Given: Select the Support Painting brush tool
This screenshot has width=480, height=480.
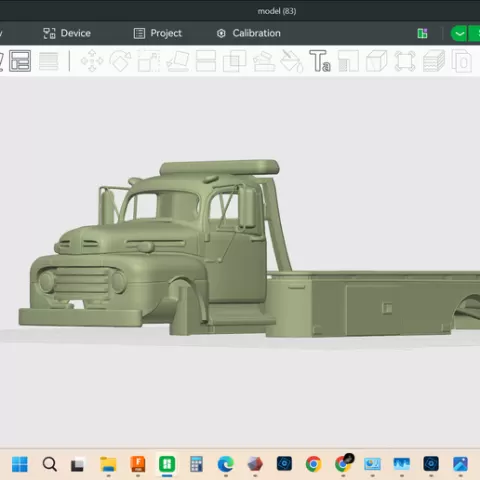Looking at the screenshot, I should coord(264,61).
